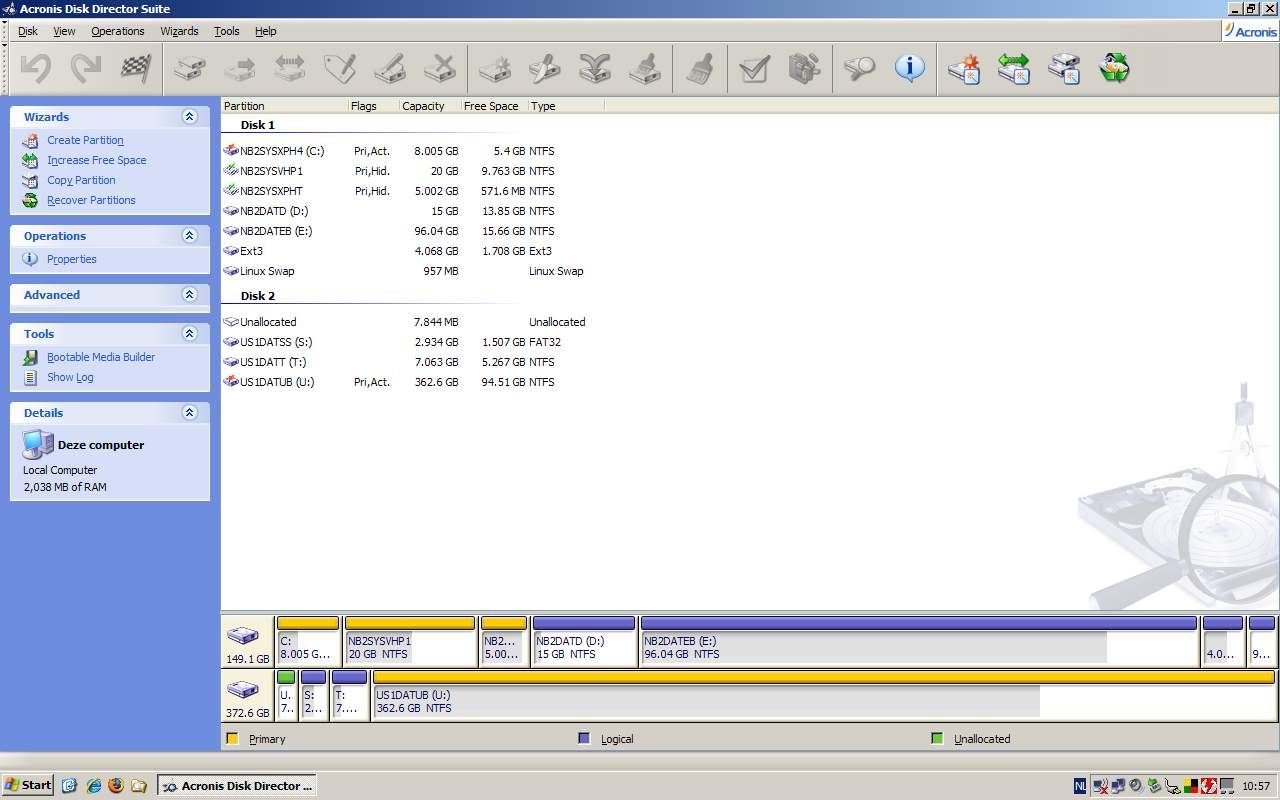Click the Disk 2 drive icon in disk map
Viewport: 1280px width, 800px height.
pos(242,689)
